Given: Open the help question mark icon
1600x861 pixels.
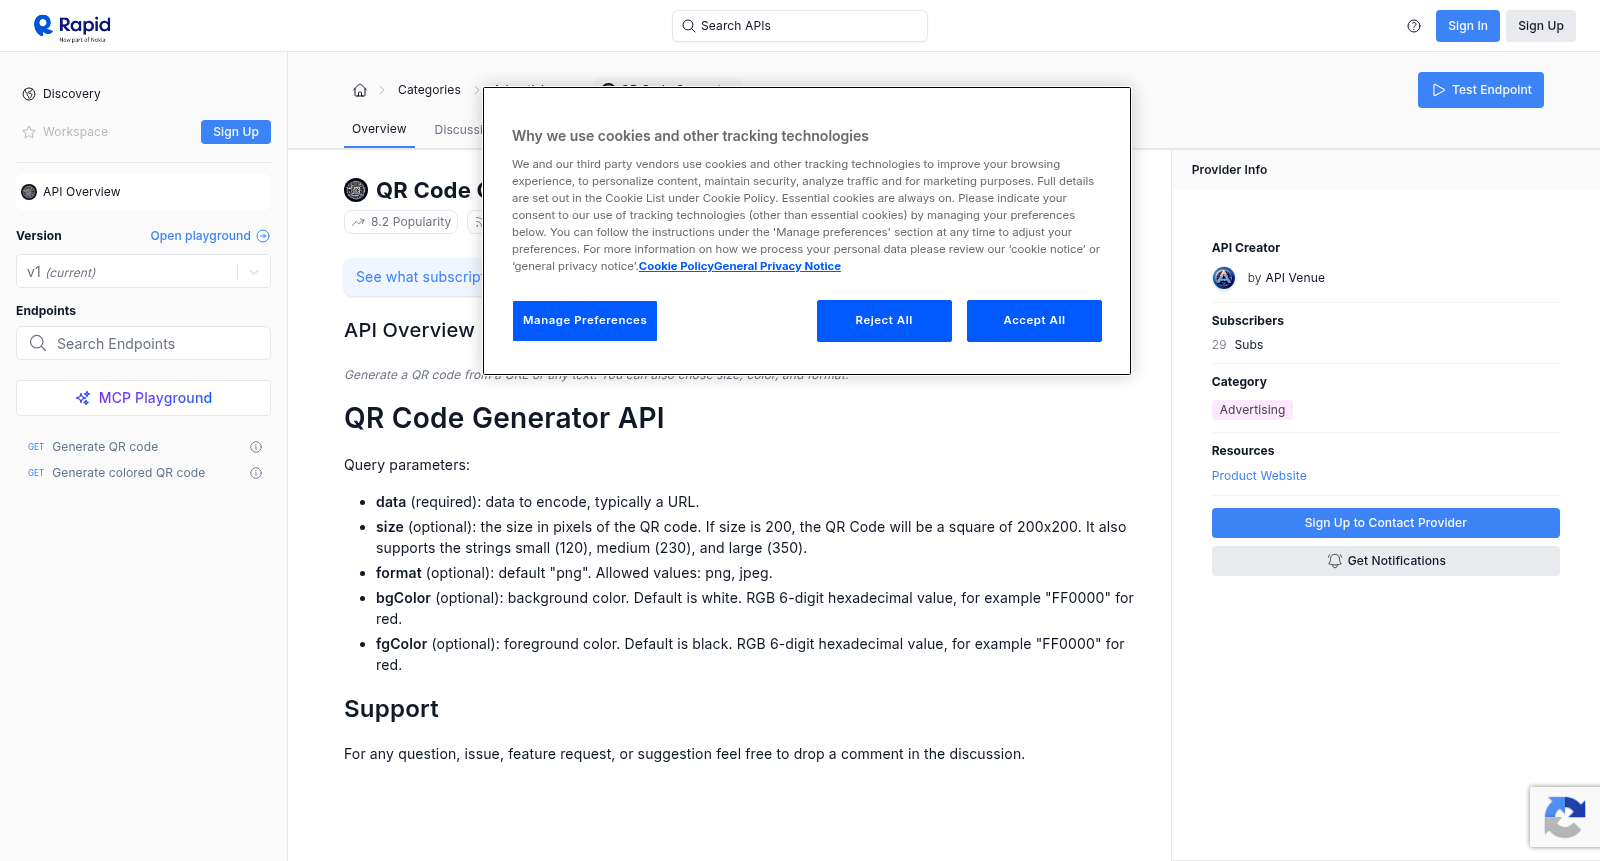Looking at the screenshot, I should (x=1414, y=26).
